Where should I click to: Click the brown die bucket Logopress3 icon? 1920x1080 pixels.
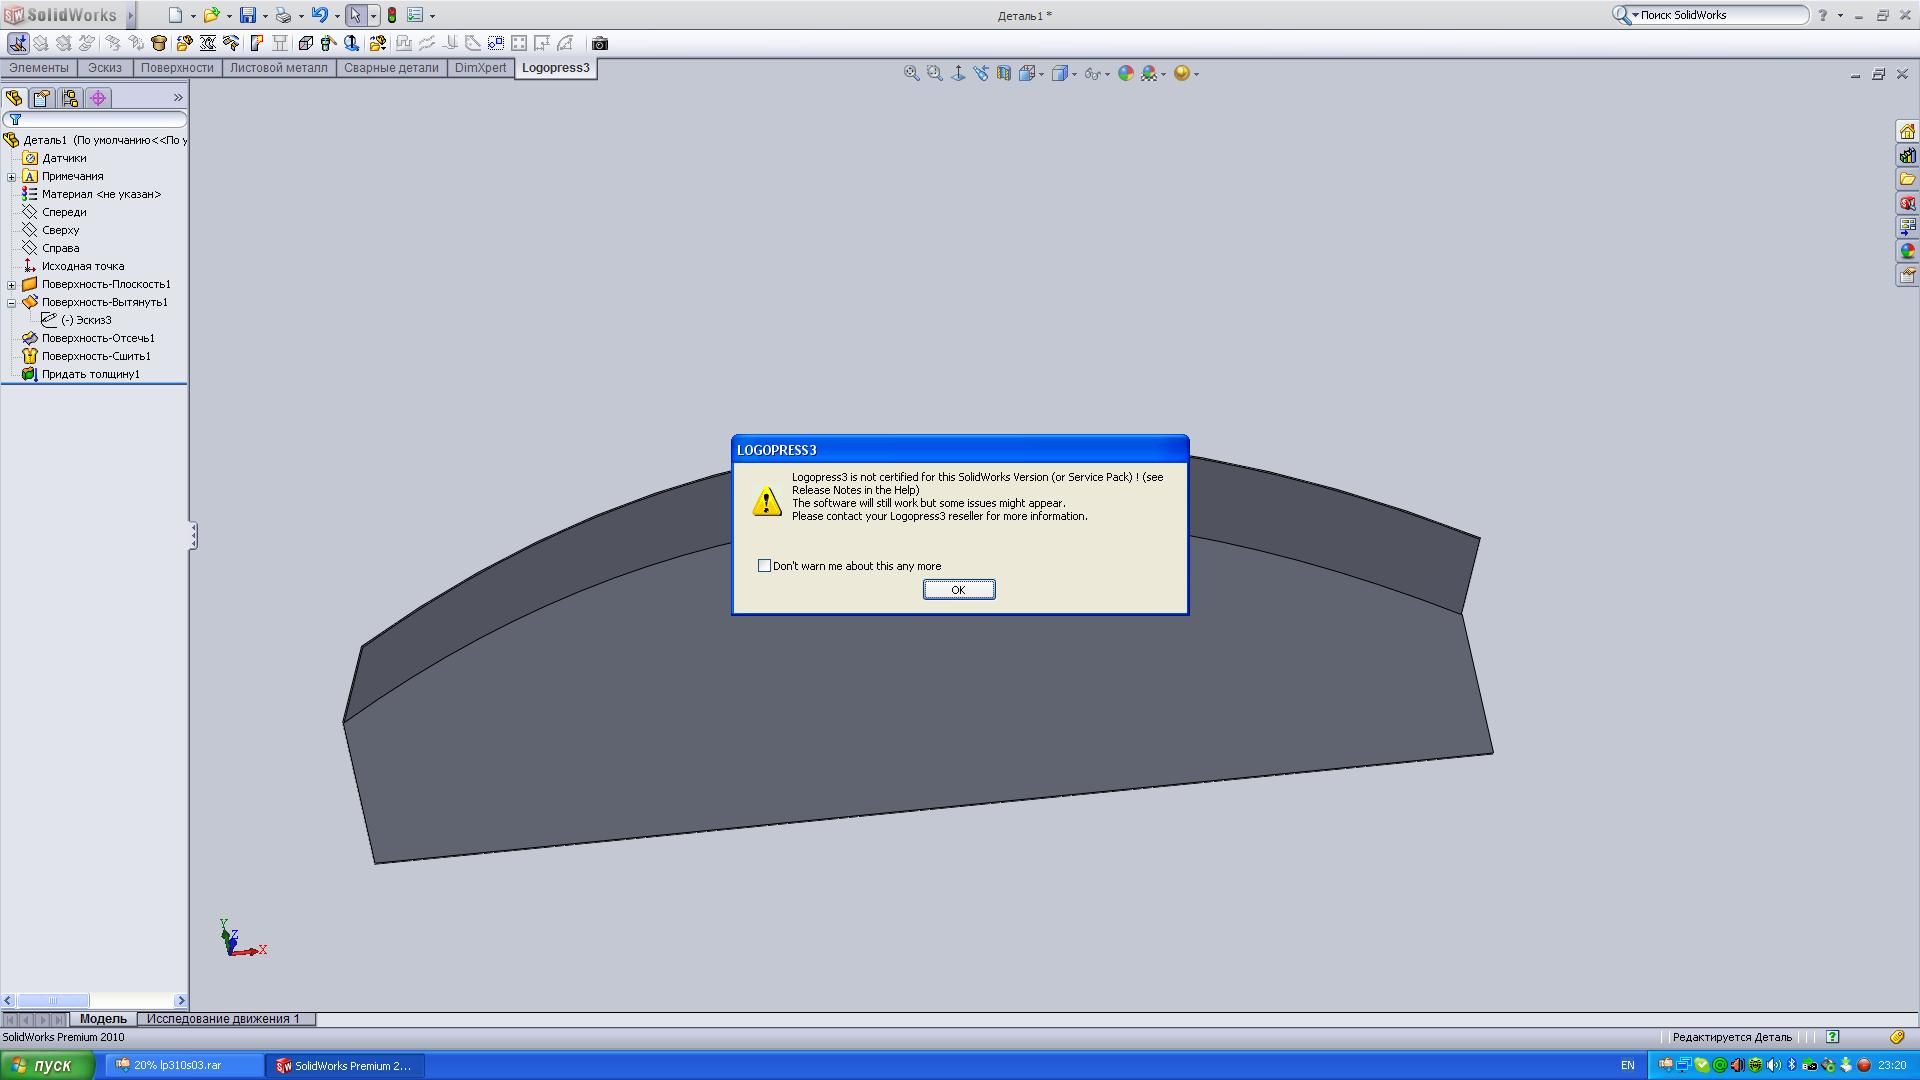[159, 43]
